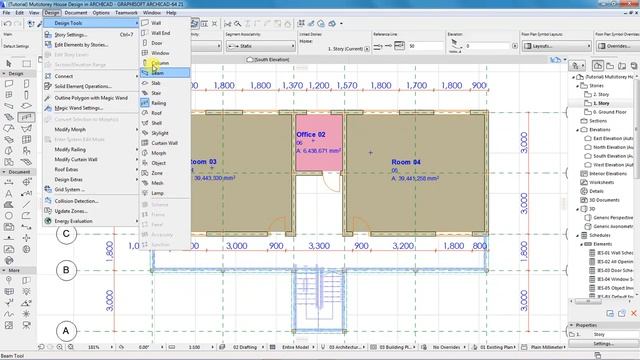Open the Segment Associativity Static dropdown
640x360 pixels.
[x=260, y=46]
